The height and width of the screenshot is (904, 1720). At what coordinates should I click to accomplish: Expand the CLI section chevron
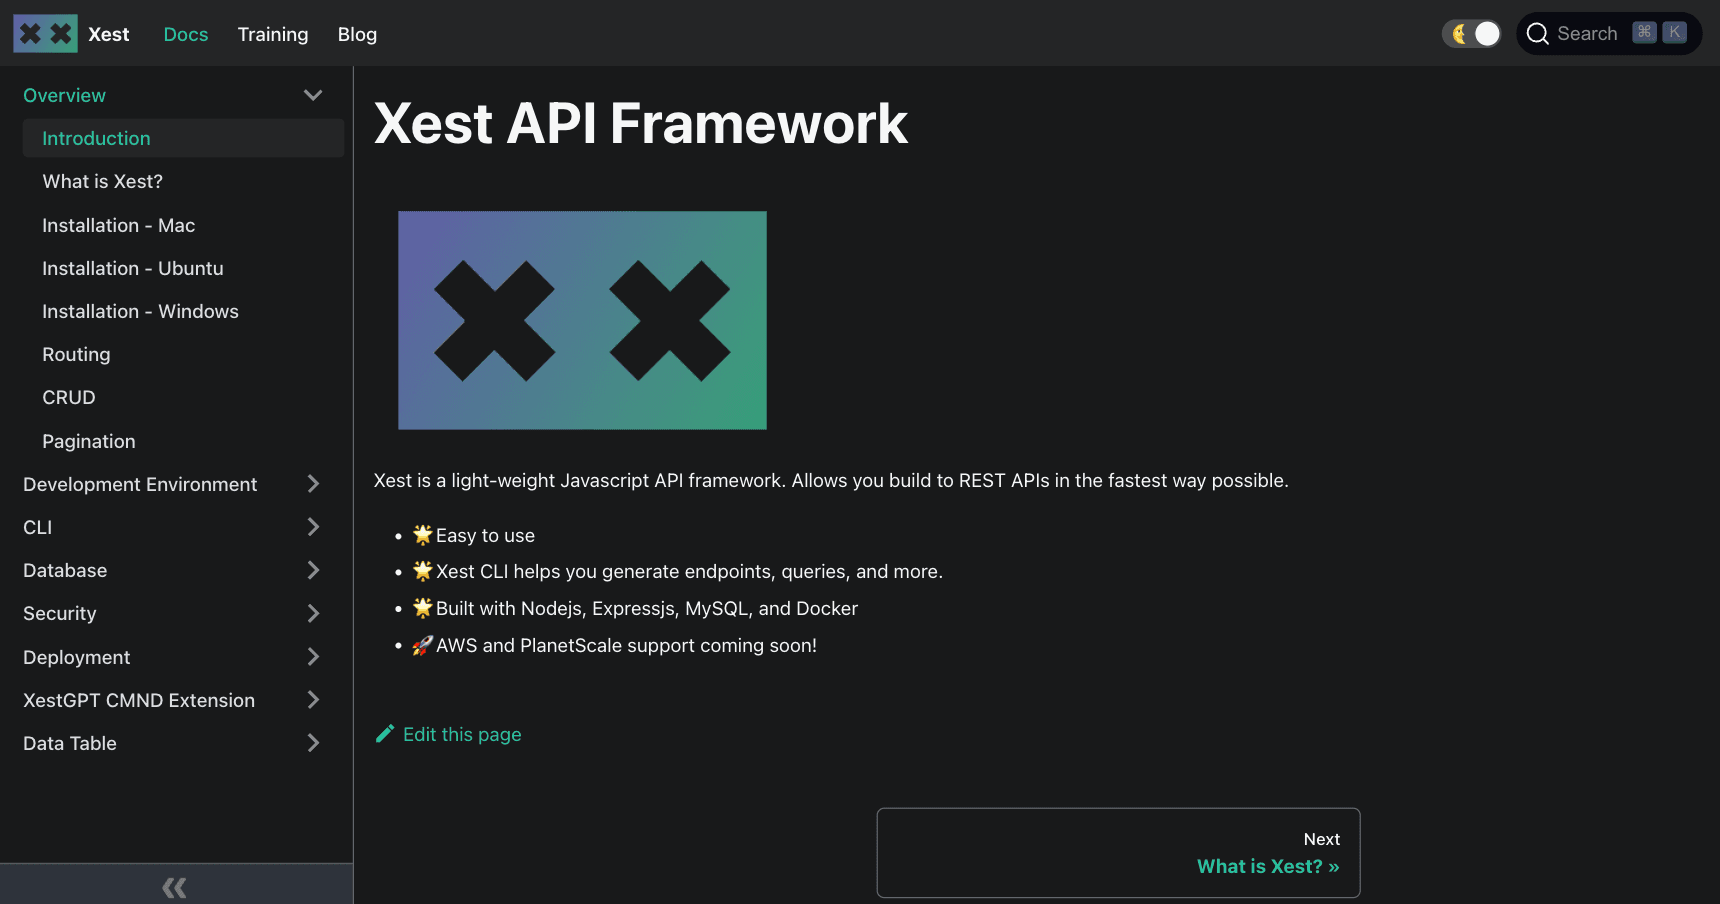tap(313, 527)
